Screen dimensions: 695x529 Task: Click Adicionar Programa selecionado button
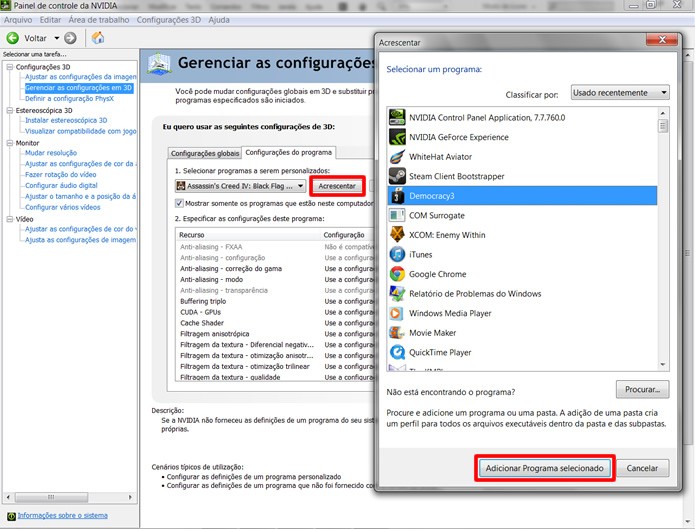tap(544, 468)
